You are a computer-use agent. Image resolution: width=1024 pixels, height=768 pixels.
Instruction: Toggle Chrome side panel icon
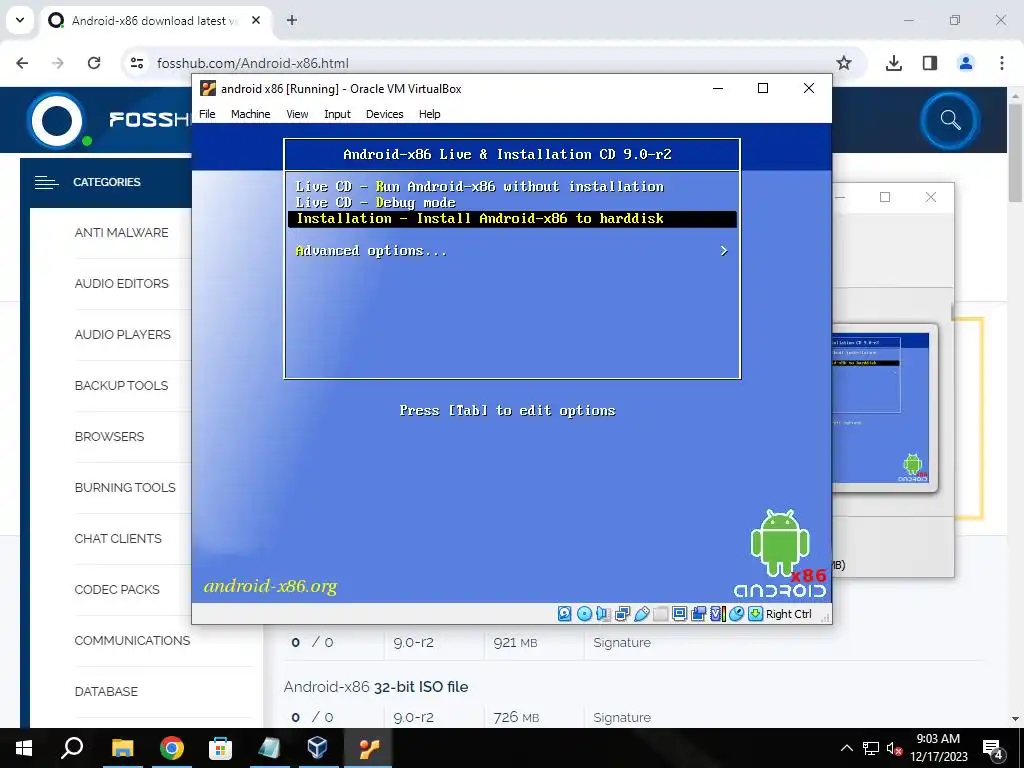coord(930,63)
